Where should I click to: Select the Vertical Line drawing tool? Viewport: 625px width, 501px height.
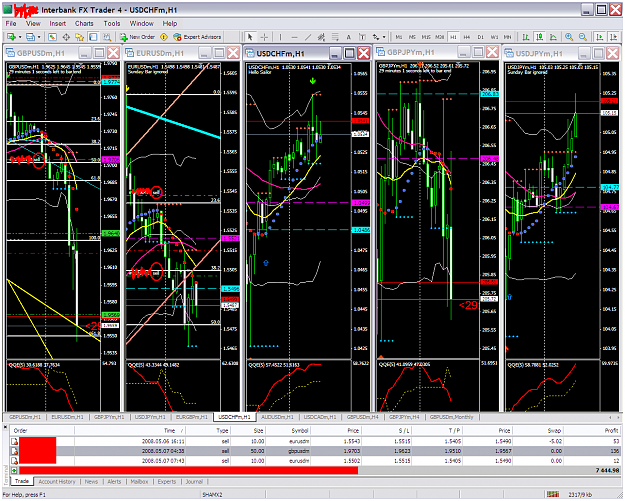280,37
